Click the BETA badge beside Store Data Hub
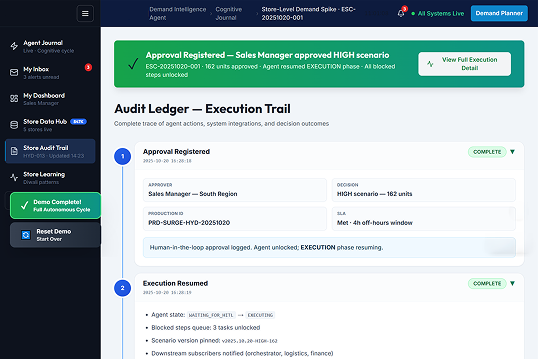The height and width of the screenshot is (360, 538). (x=79, y=121)
